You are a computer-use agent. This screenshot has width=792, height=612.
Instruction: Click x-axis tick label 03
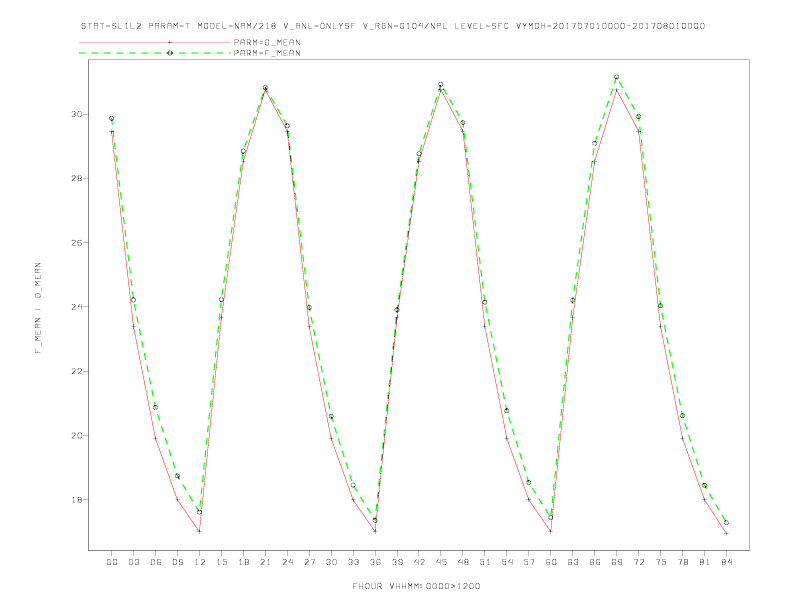134,562
